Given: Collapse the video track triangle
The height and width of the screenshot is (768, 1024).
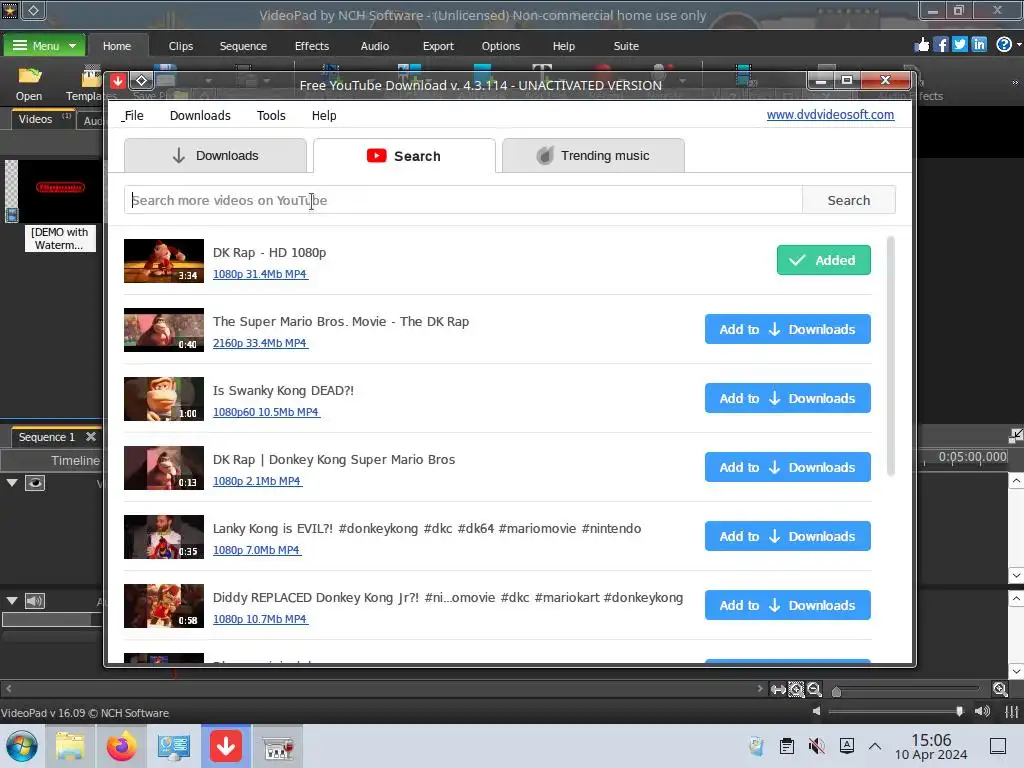Looking at the screenshot, I should [x=12, y=483].
